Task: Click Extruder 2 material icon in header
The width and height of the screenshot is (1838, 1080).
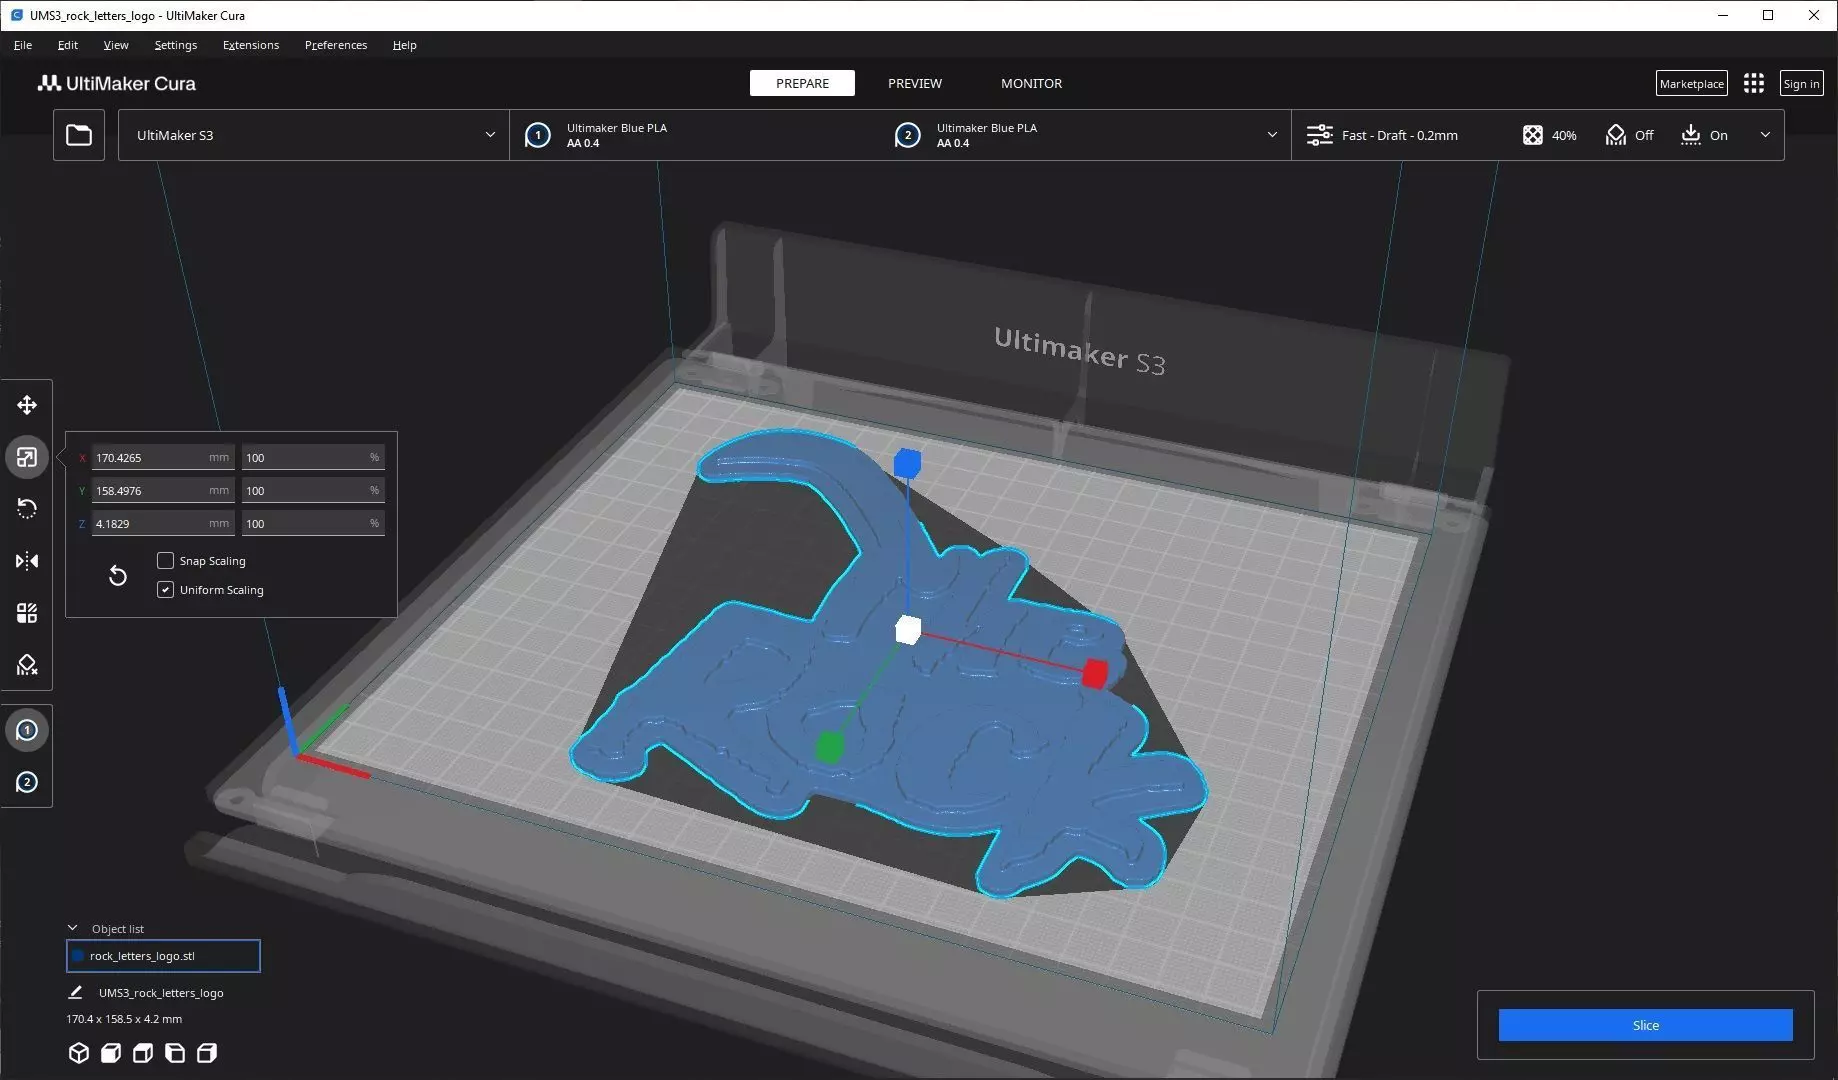Action: point(908,135)
